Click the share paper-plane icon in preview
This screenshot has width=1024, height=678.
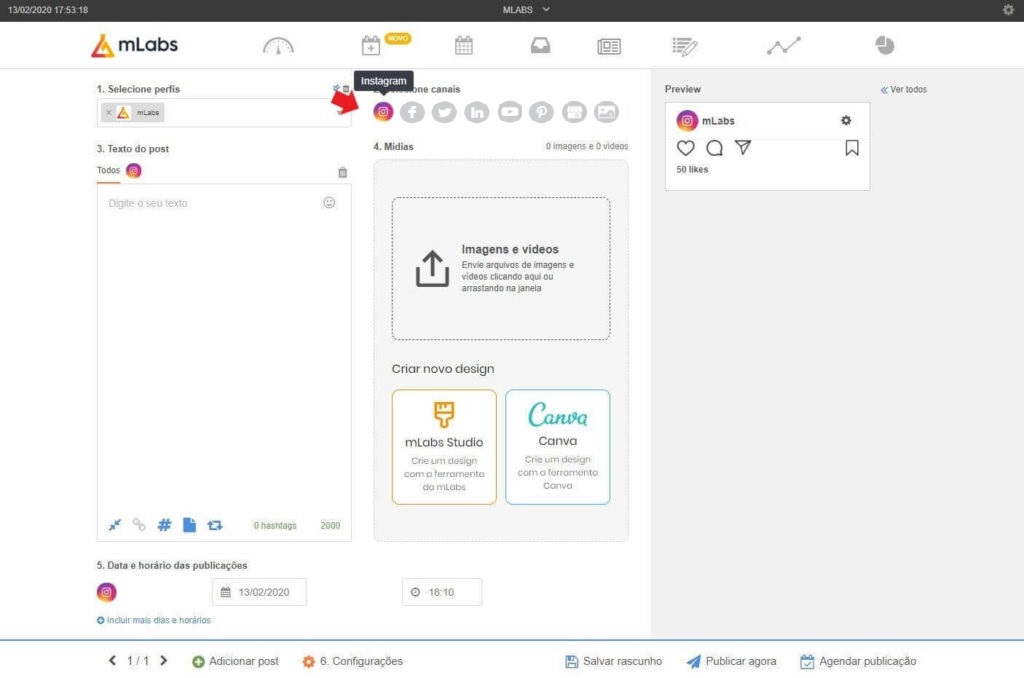(x=743, y=147)
